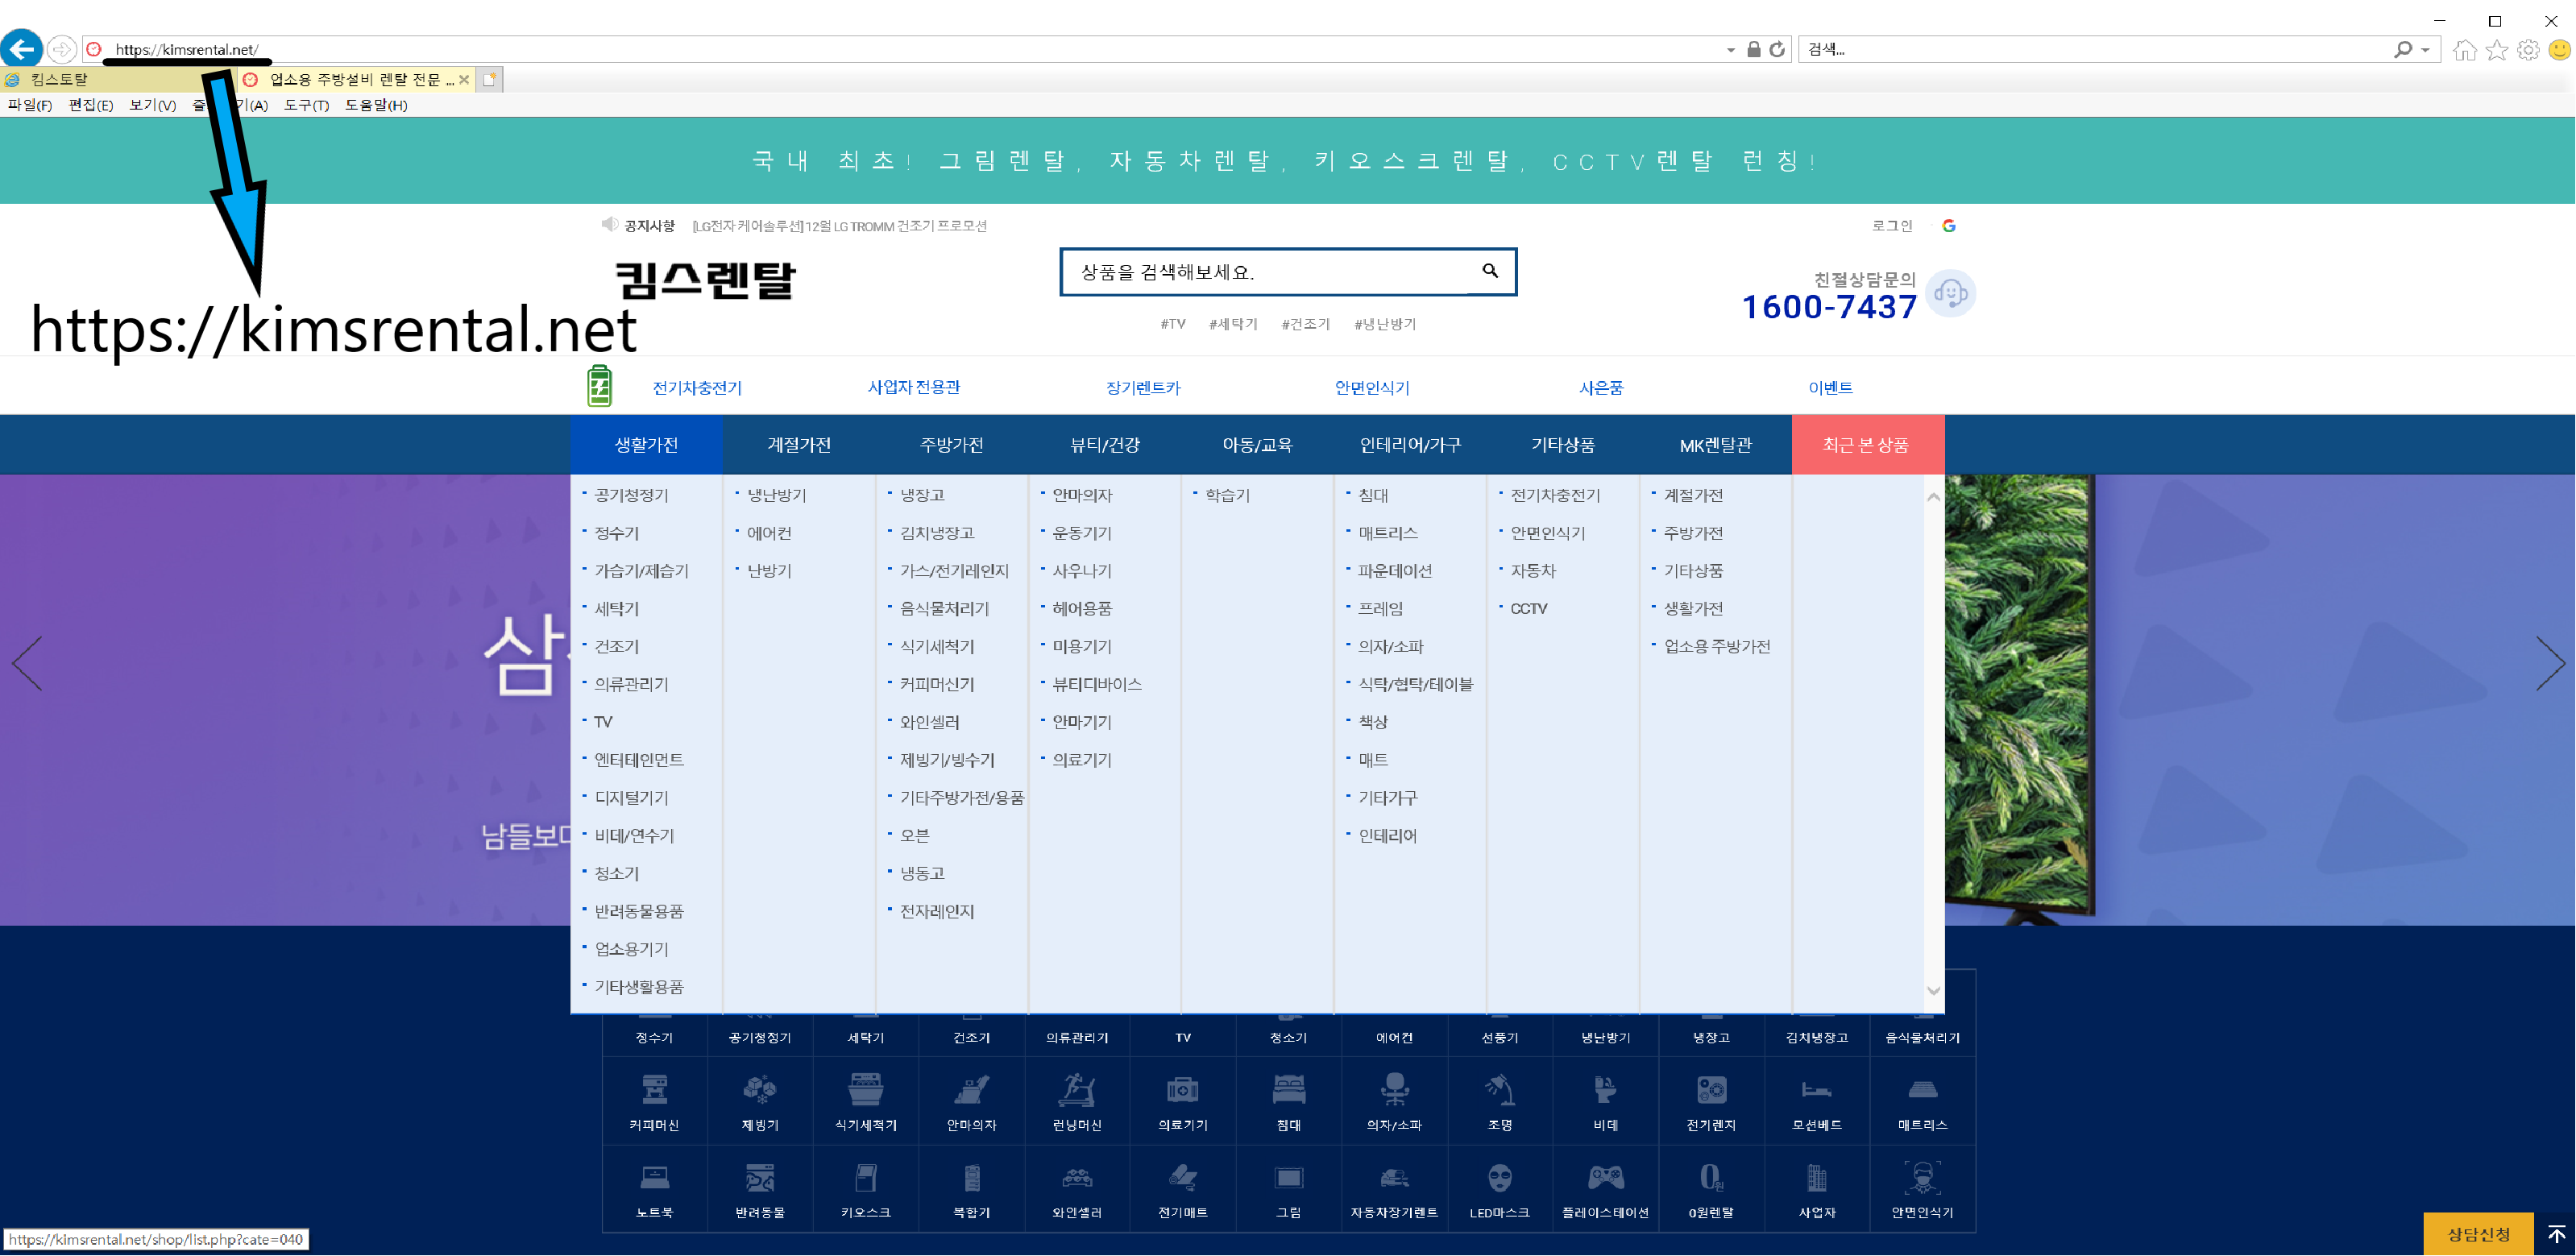Screen dimensions: 2576x1256
Task: Select the 계절가전 category tab
Action: (799, 445)
